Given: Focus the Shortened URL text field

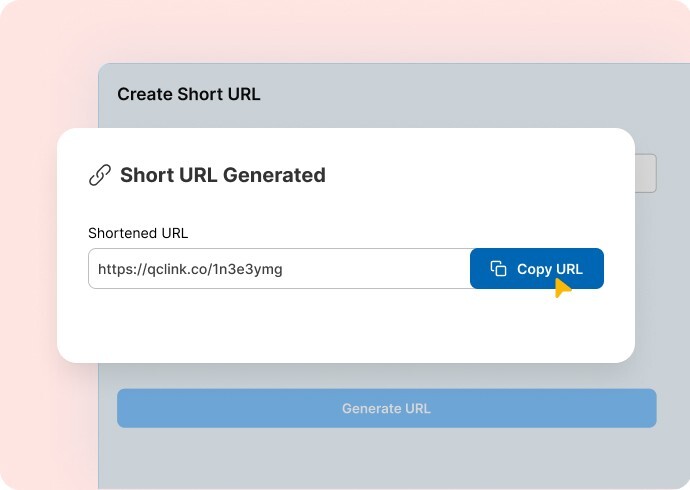Looking at the screenshot, I should click(x=279, y=269).
